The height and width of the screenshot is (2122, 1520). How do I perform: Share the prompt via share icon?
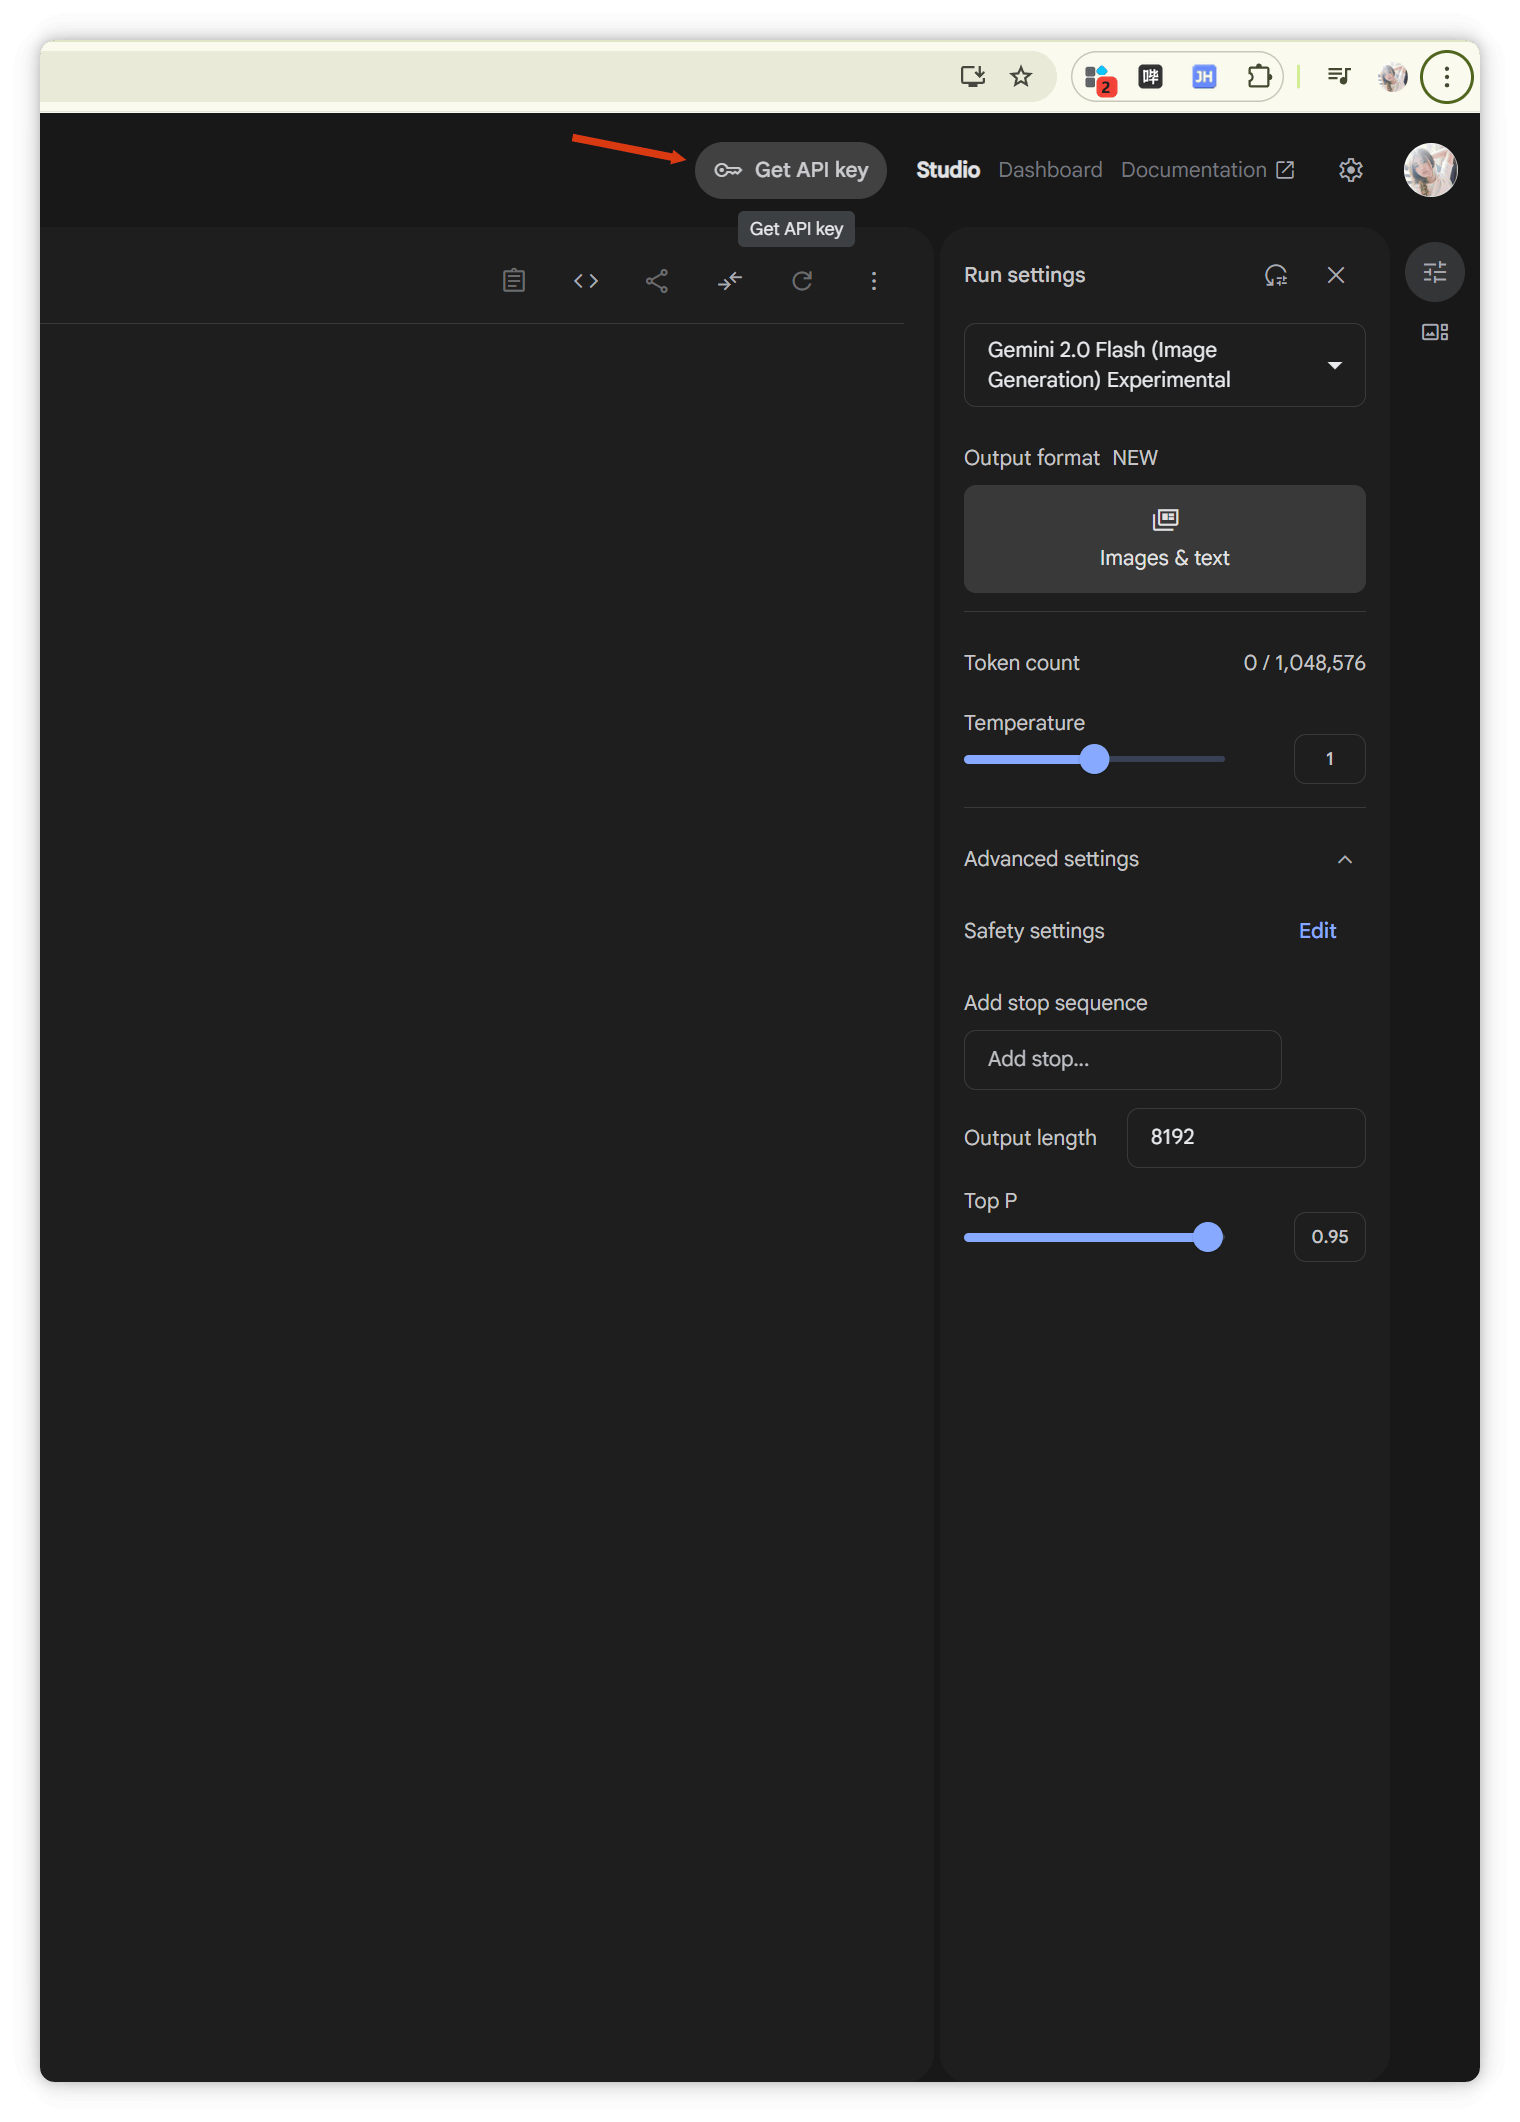657,281
